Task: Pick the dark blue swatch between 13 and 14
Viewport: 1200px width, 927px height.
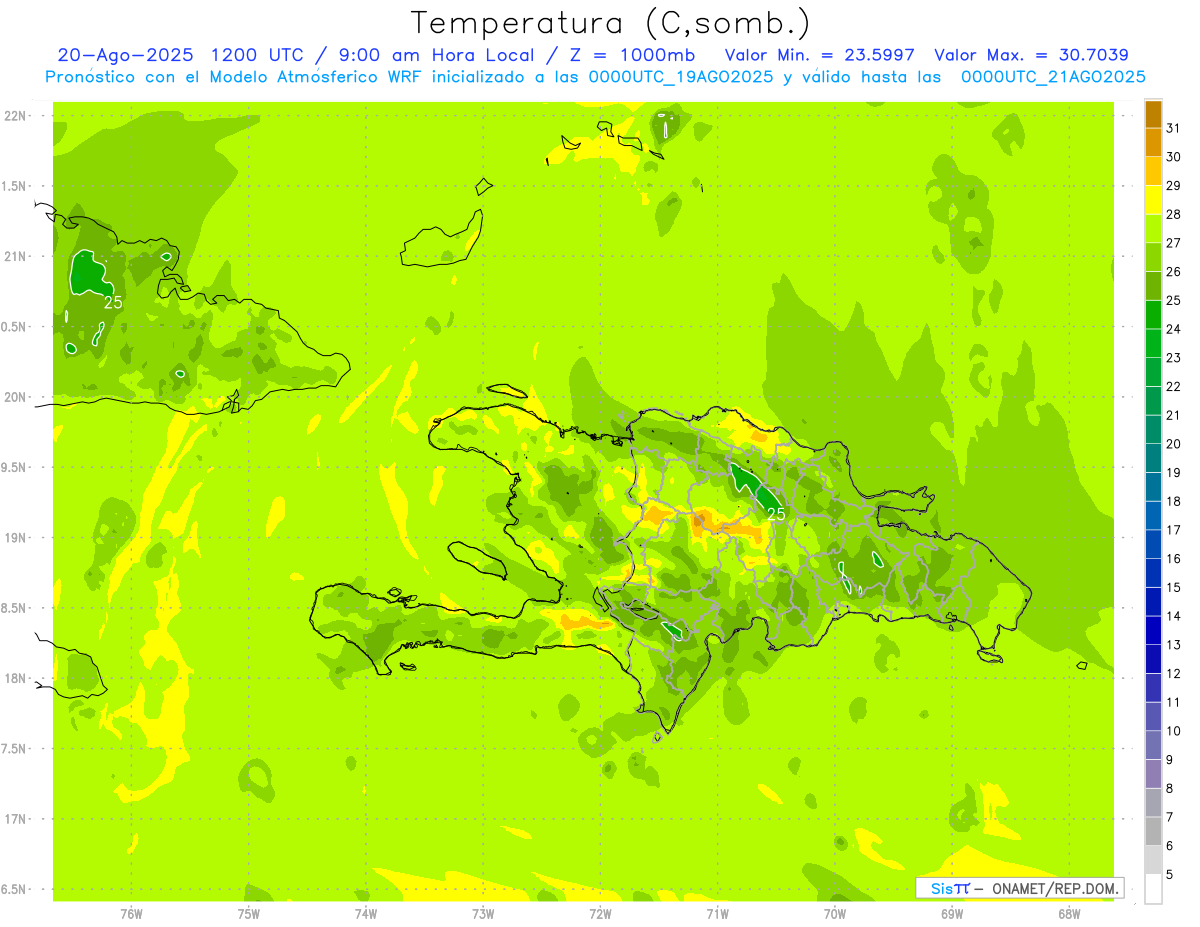Action: click(x=1153, y=630)
